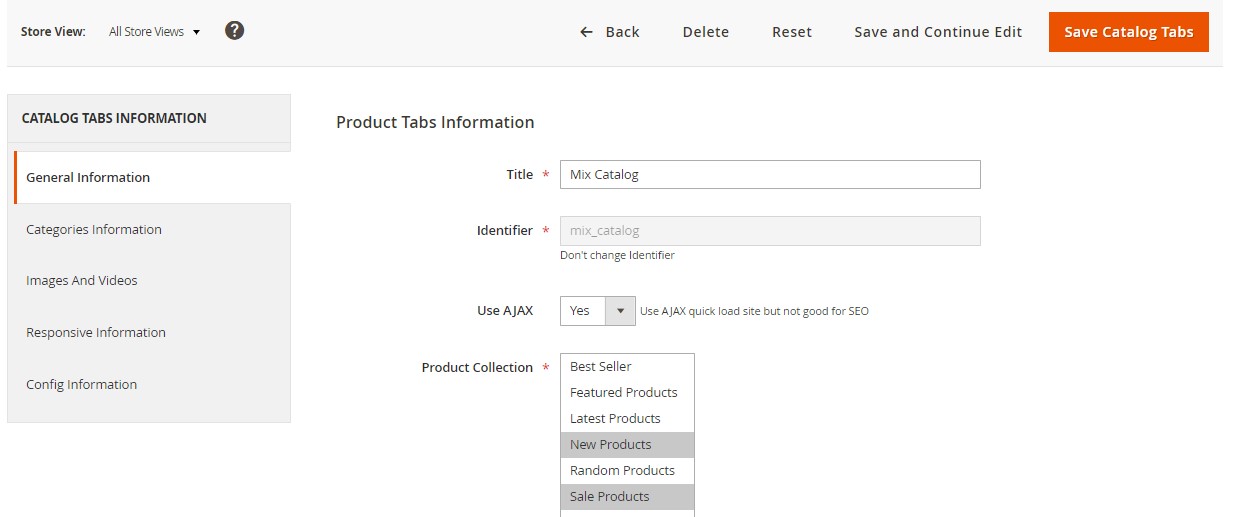The height and width of the screenshot is (517, 1234).
Task: Select the Config Information tab
Action: (82, 385)
